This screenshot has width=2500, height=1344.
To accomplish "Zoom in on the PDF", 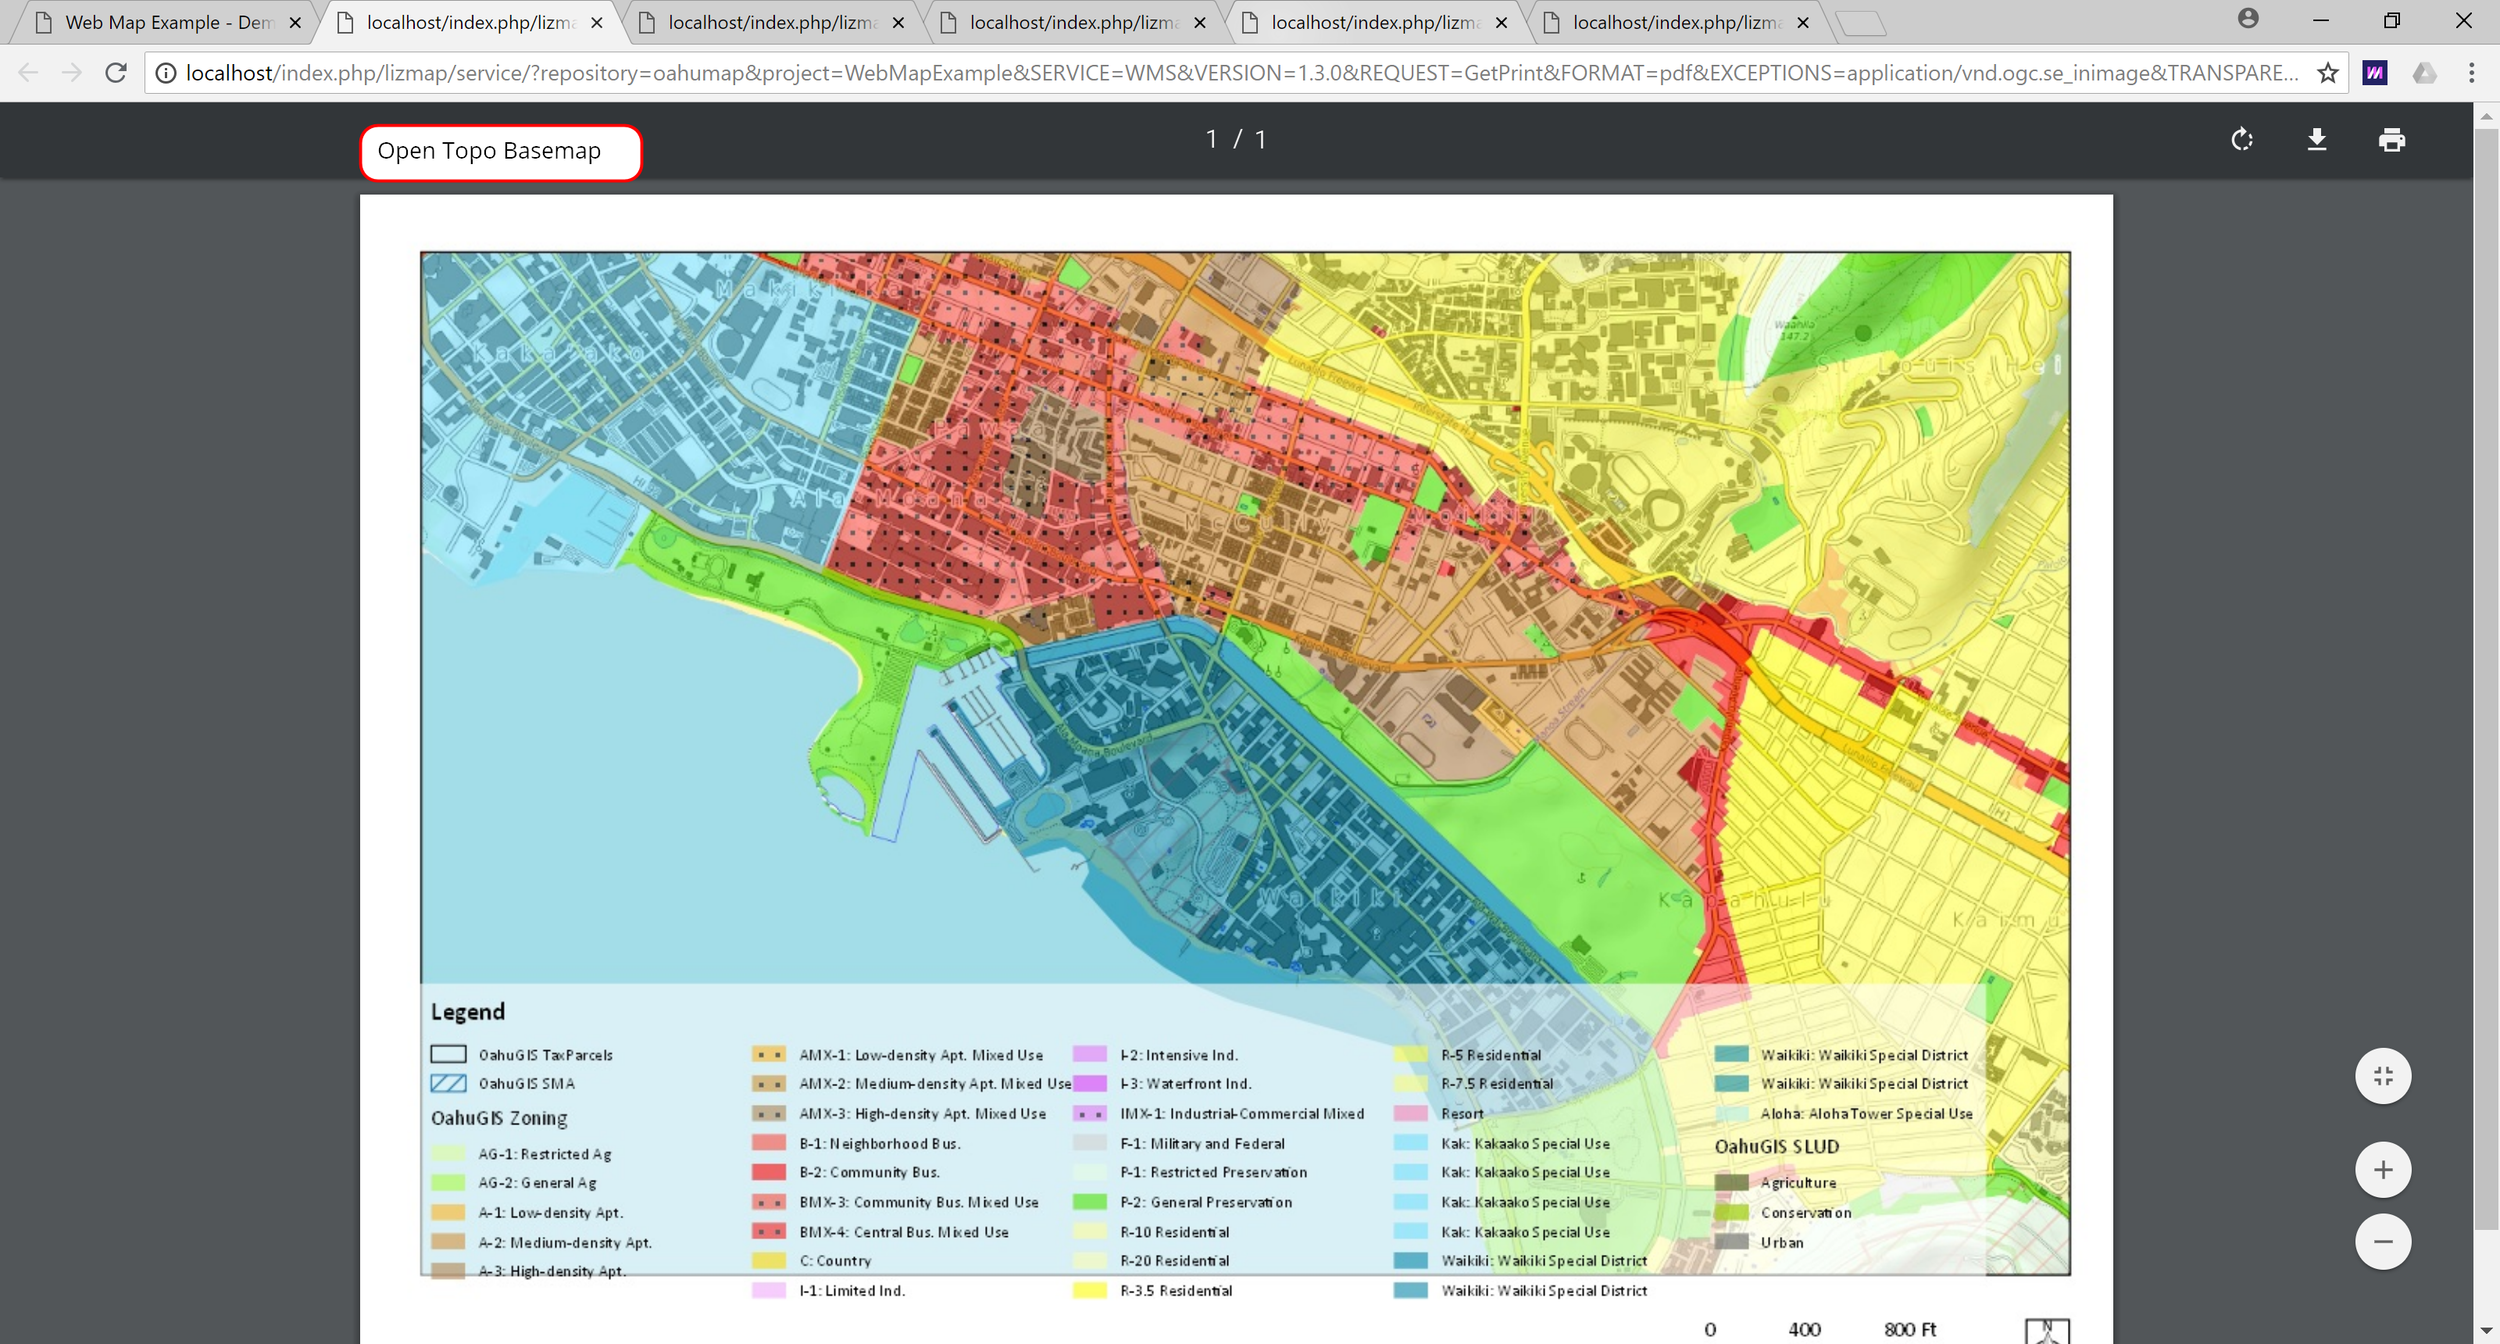I will pos(2383,1169).
